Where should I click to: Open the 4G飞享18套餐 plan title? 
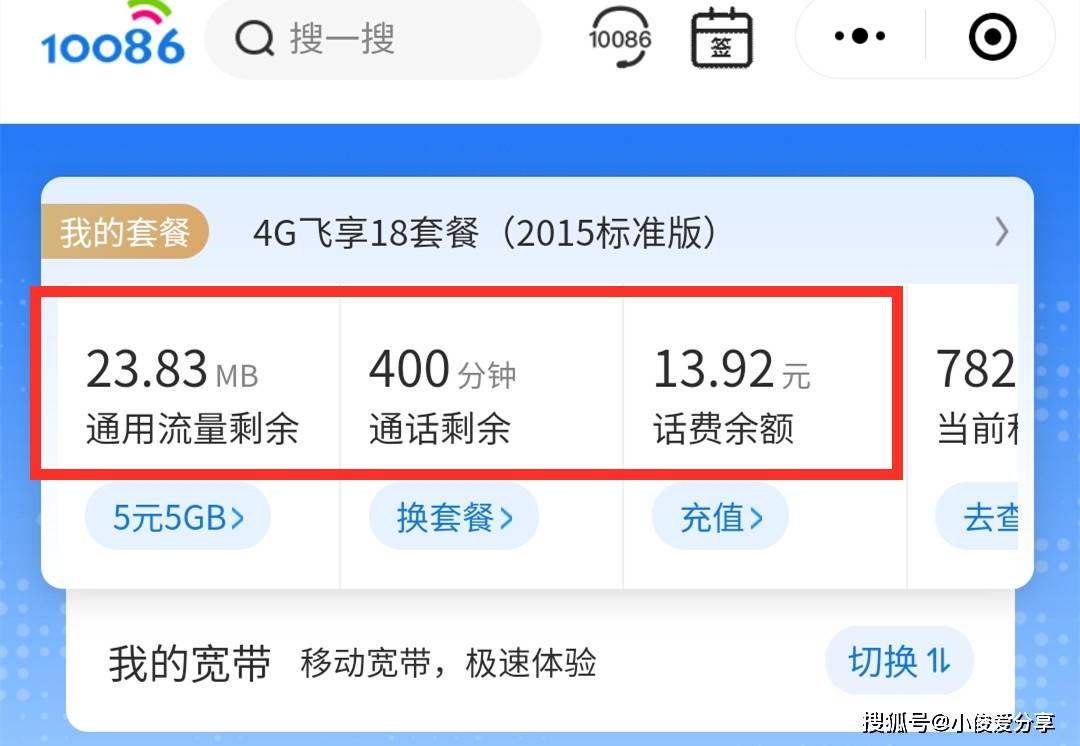pos(485,233)
